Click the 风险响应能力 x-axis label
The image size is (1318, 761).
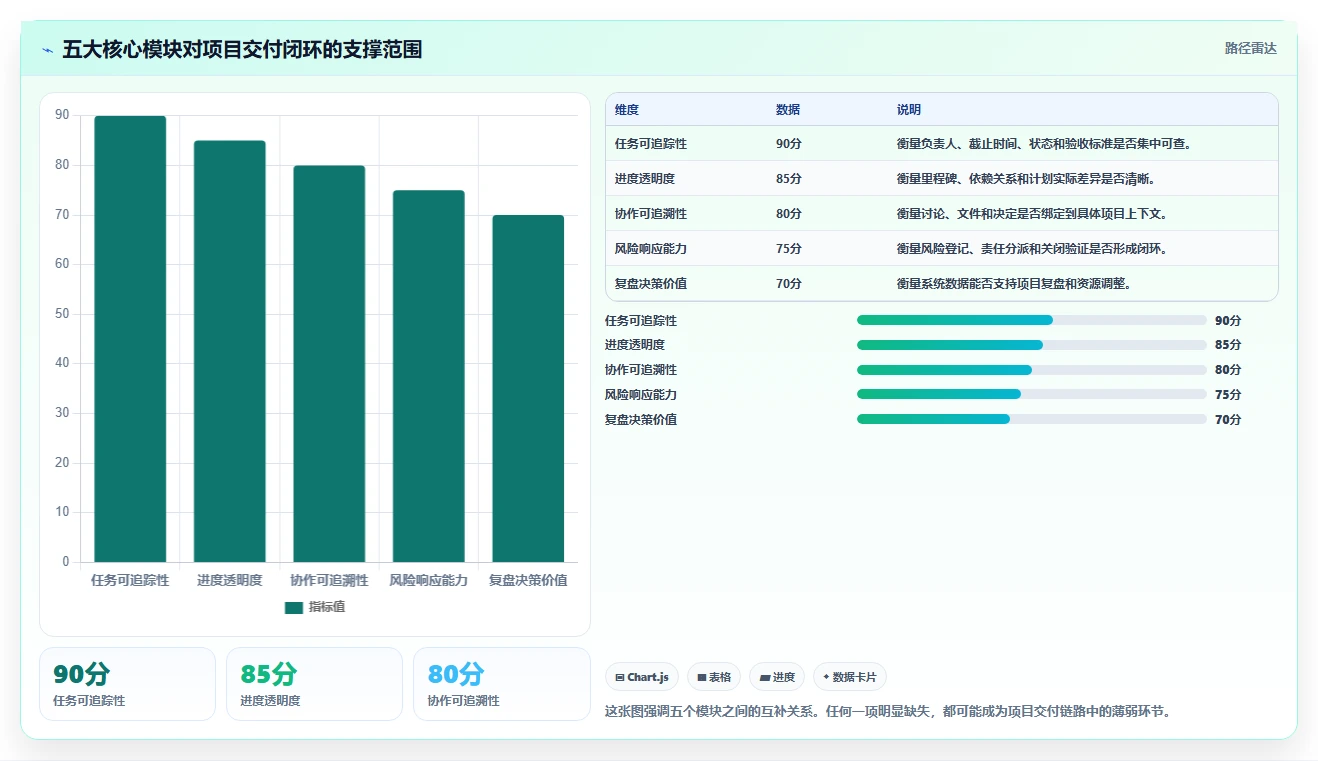428,580
